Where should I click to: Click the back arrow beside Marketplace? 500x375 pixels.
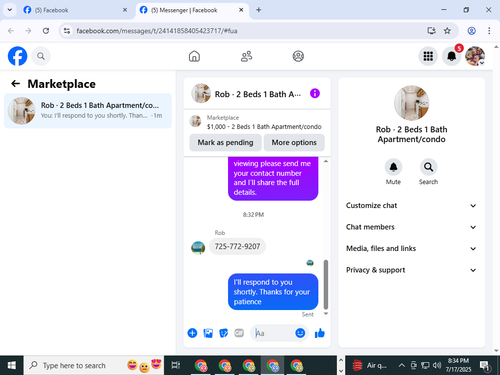pyautogui.click(x=16, y=84)
